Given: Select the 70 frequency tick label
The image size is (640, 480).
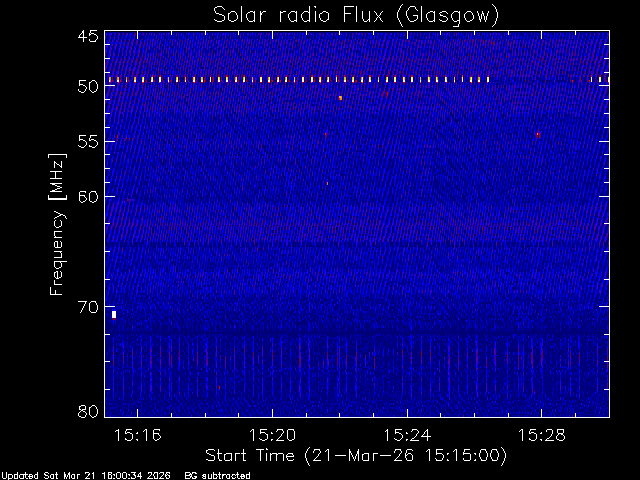Looking at the screenshot, I should pyautogui.click(x=88, y=307).
